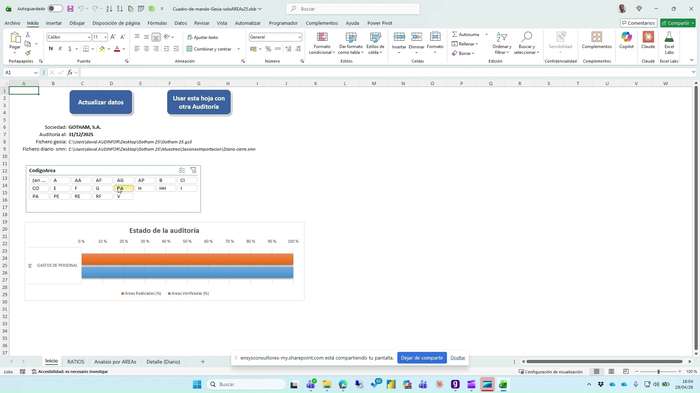Viewport: 700px width, 393px height.
Task: Open the Archivo menu
Action: 12,23
